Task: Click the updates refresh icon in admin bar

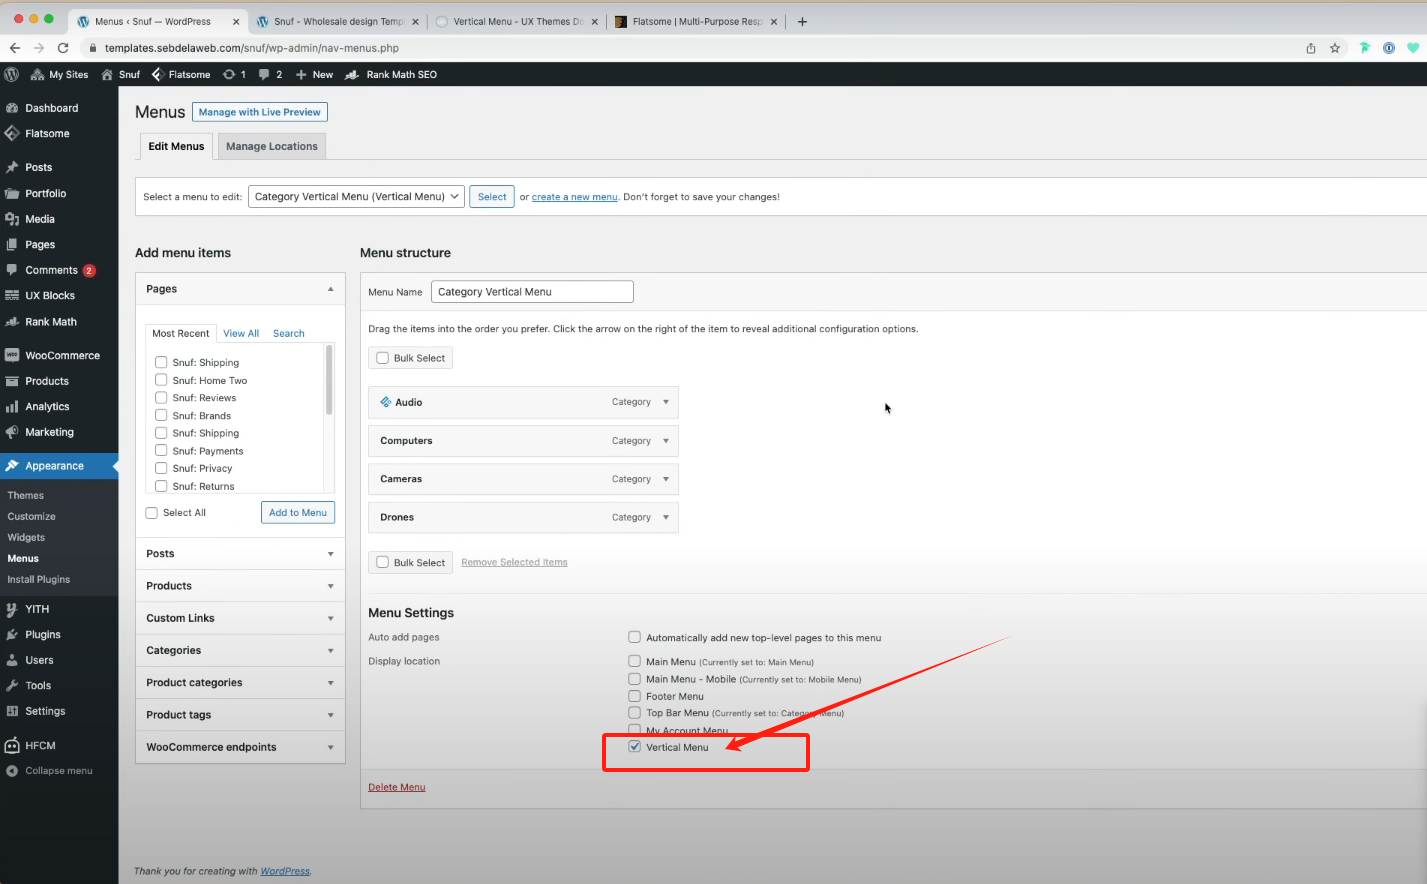Action: click(229, 74)
